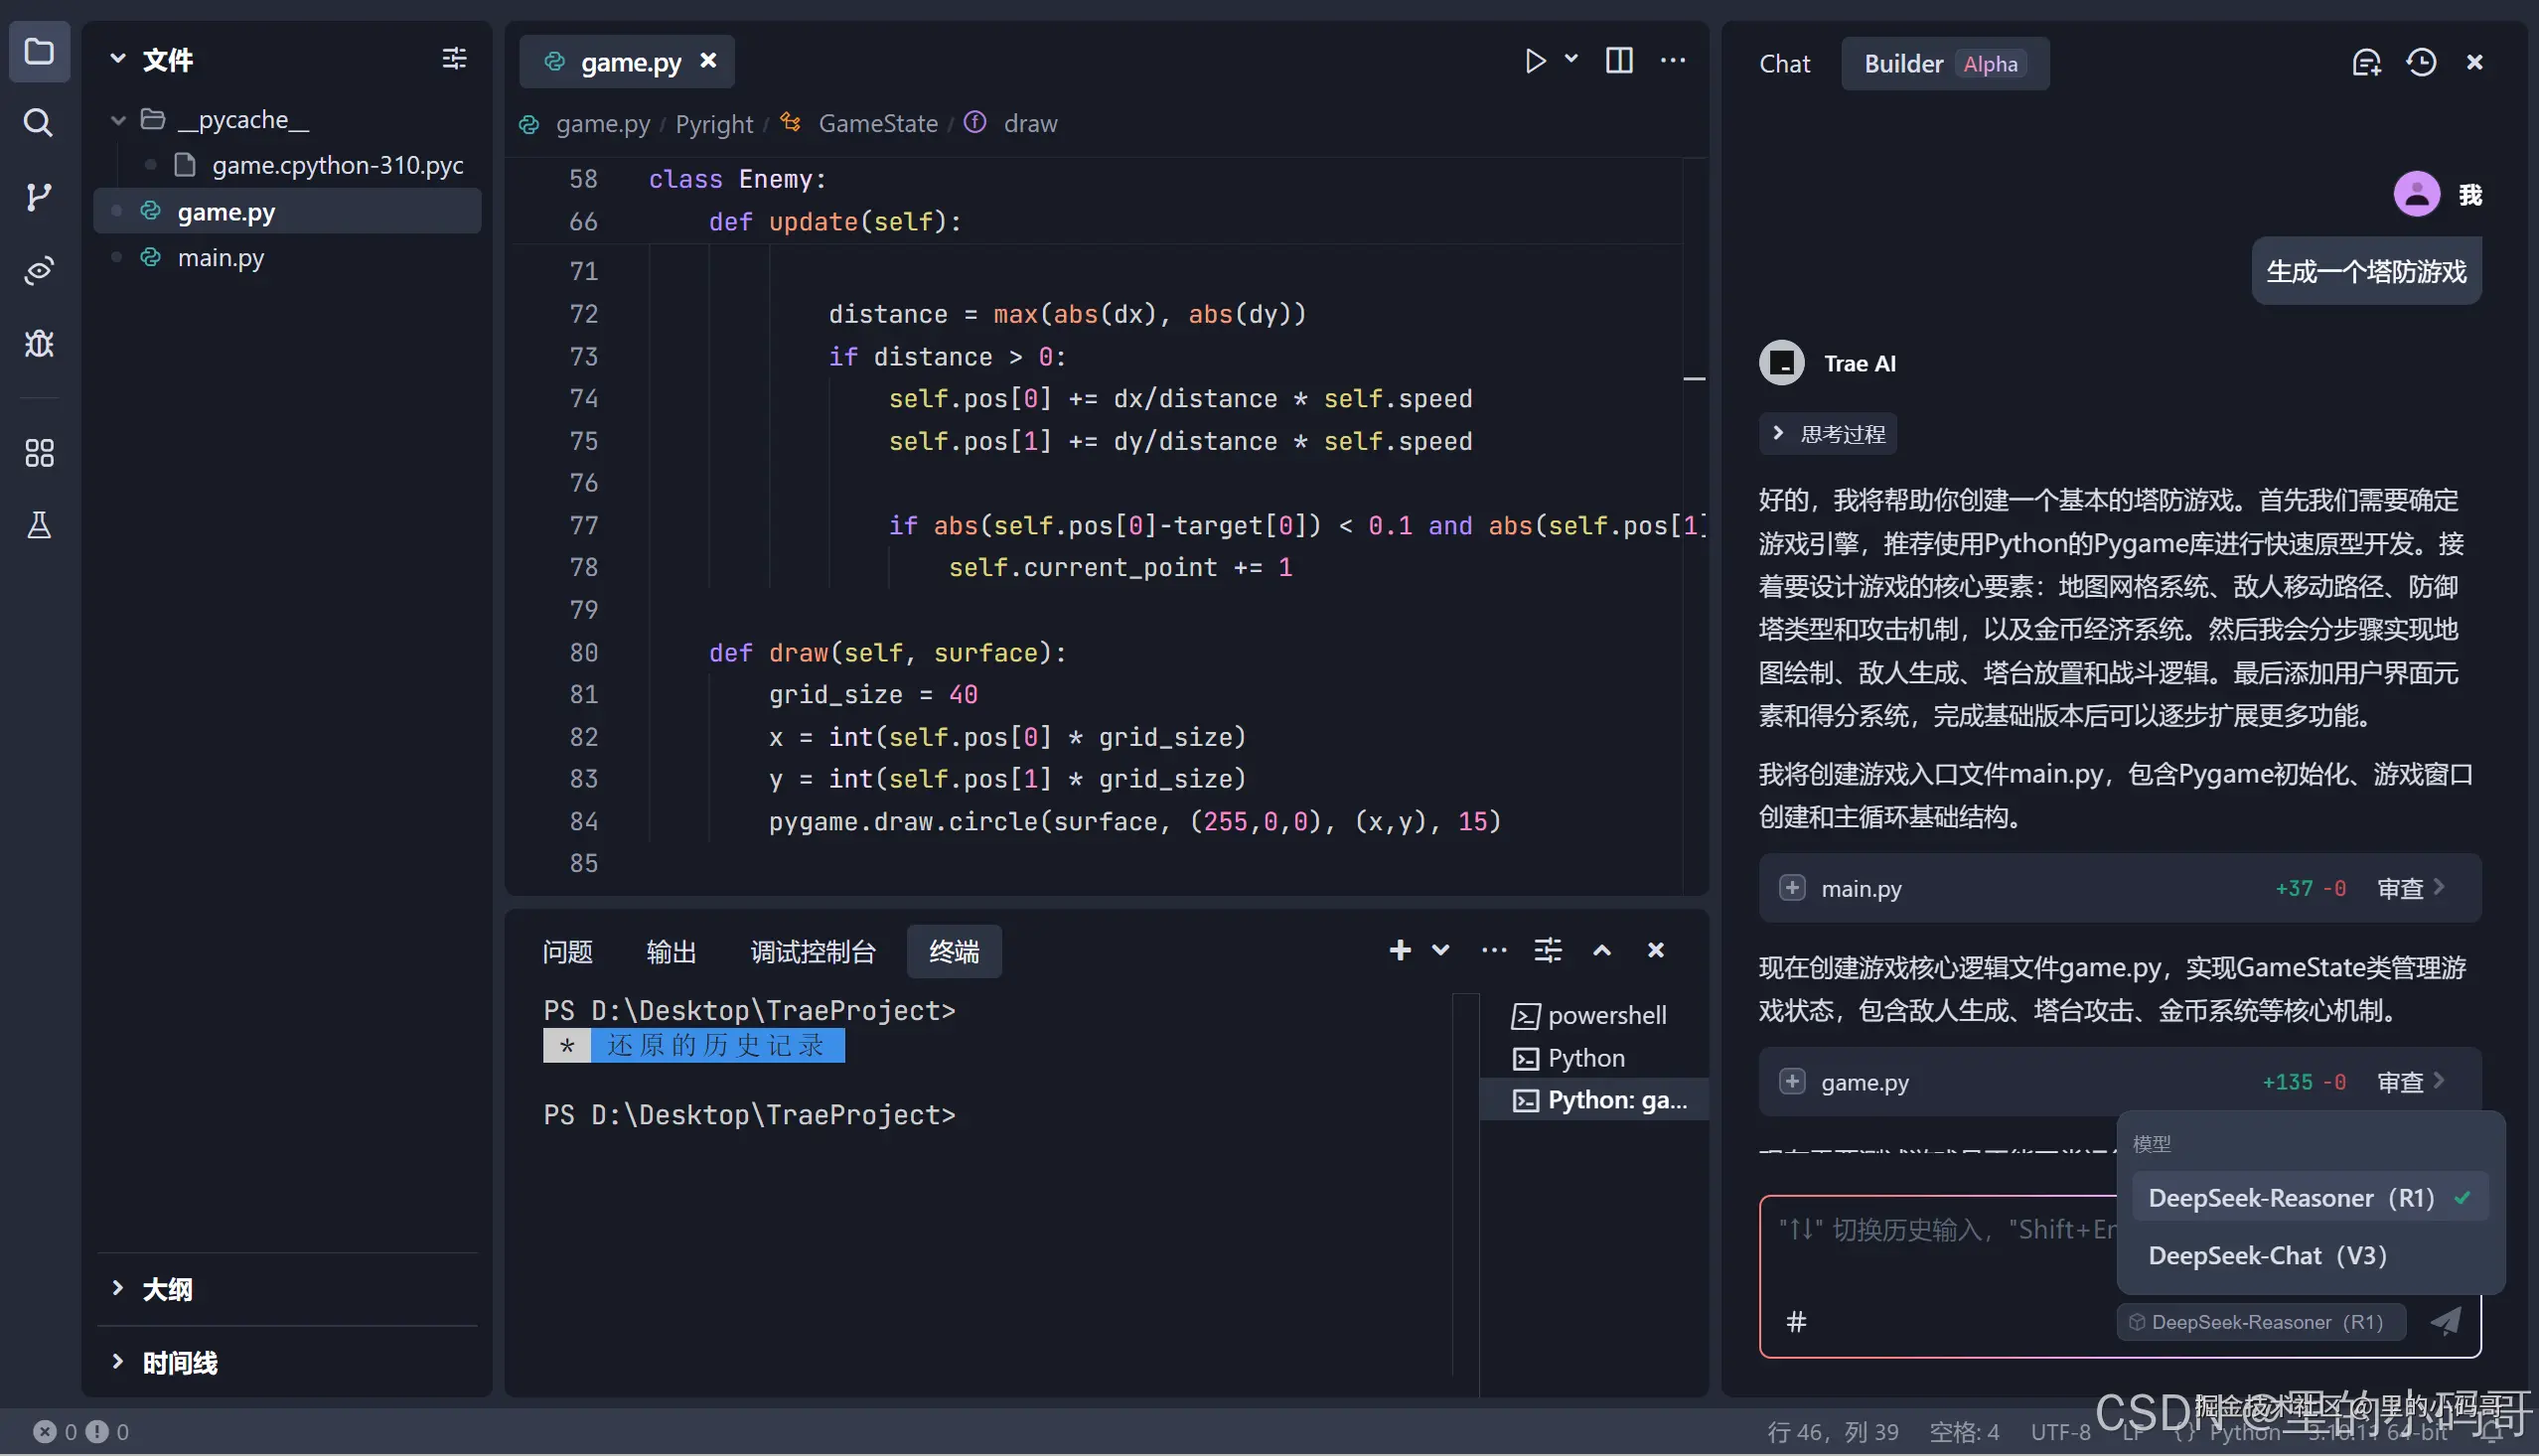Expand the 思考过程 thinking section
This screenshot has width=2539, height=1456.
click(1828, 434)
